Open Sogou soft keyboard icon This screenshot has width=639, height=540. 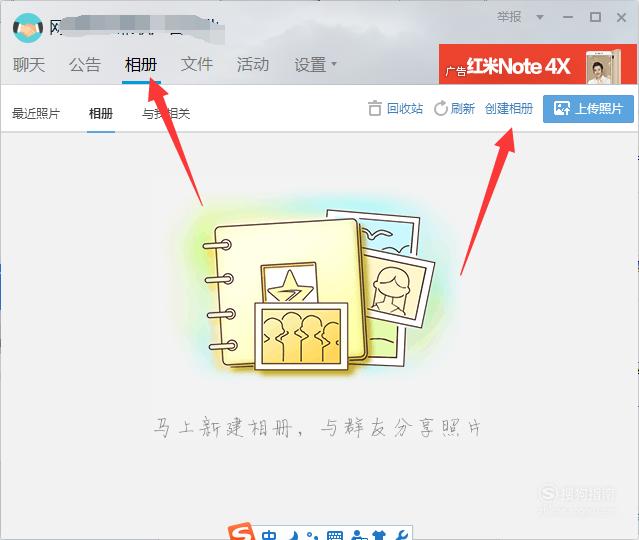point(335,535)
